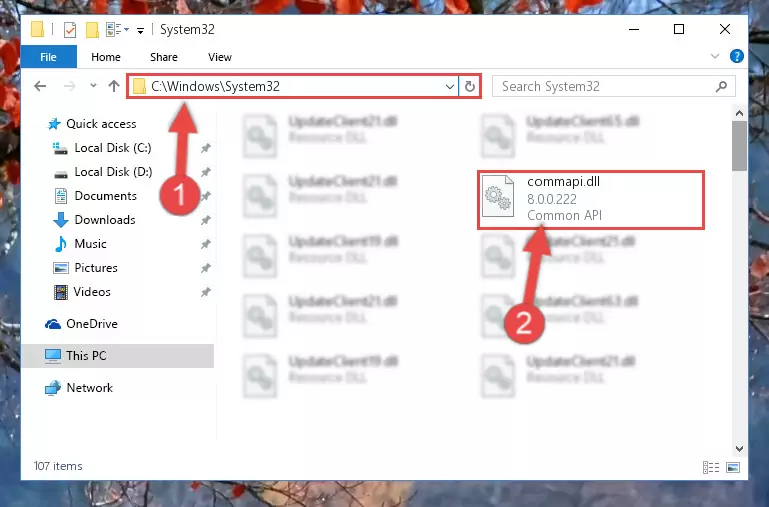Open Customize Quick Access Toolbar dropdown
The height and width of the screenshot is (507, 769).
[140, 30]
